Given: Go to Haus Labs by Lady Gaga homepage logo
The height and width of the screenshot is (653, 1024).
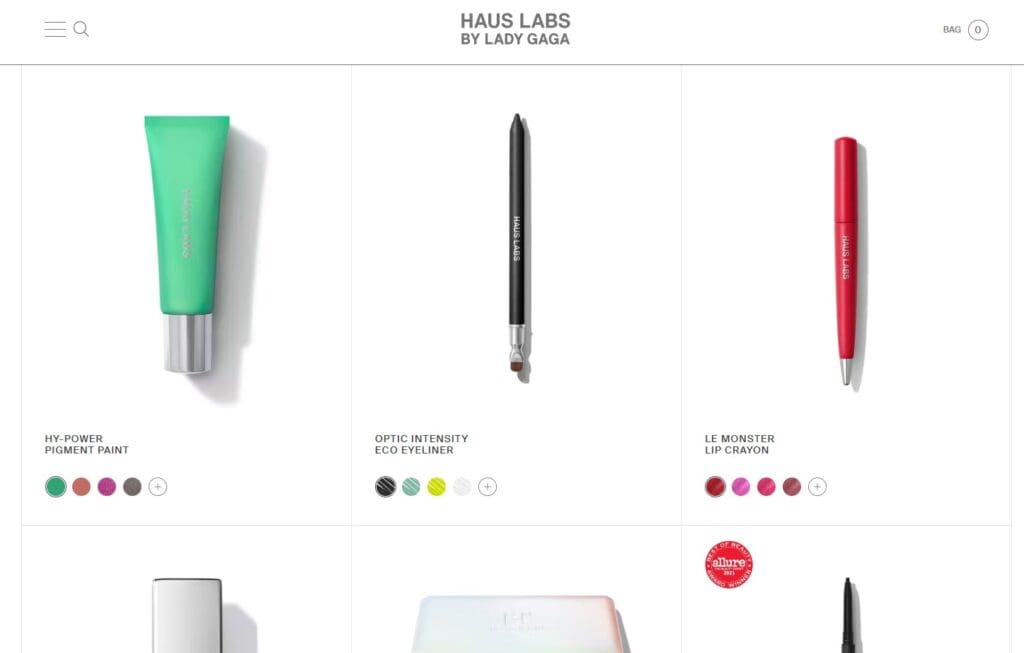Looking at the screenshot, I should [515, 30].
